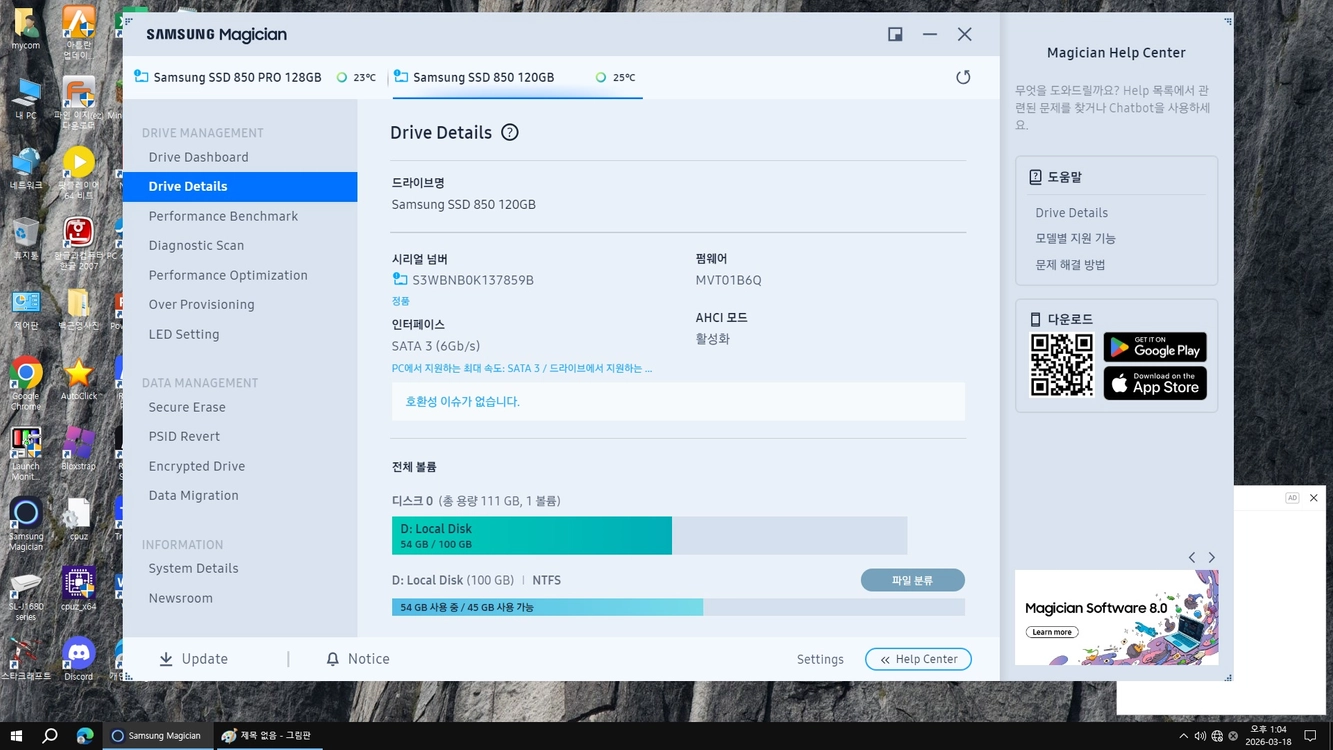Open the notification center icon
The width and height of the screenshot is (1333, 750).
1310,736
